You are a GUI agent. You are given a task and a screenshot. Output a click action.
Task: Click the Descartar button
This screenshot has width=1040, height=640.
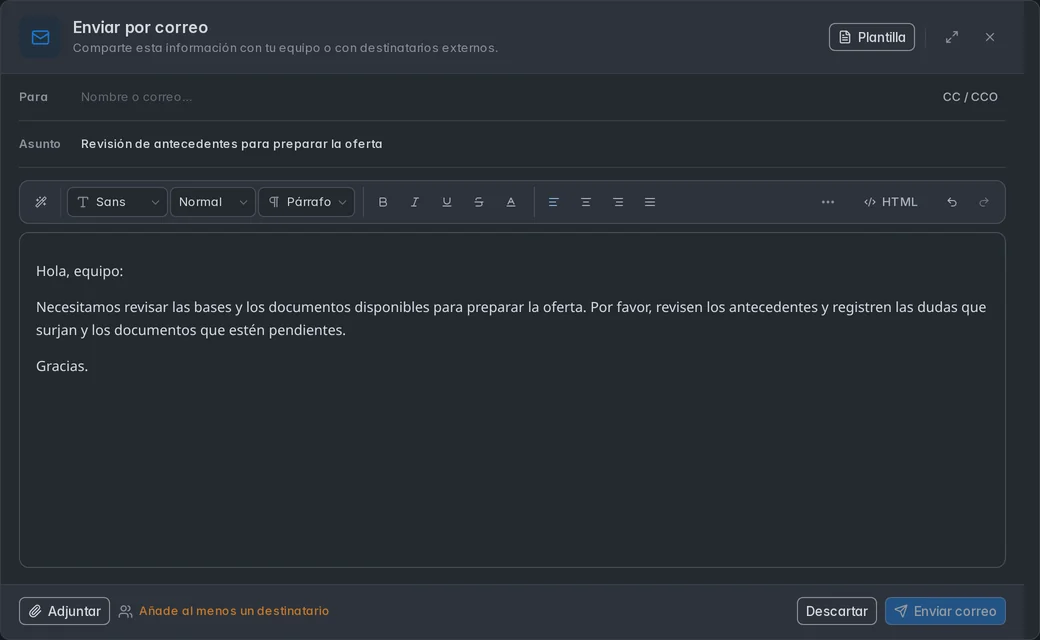(836, 611)
